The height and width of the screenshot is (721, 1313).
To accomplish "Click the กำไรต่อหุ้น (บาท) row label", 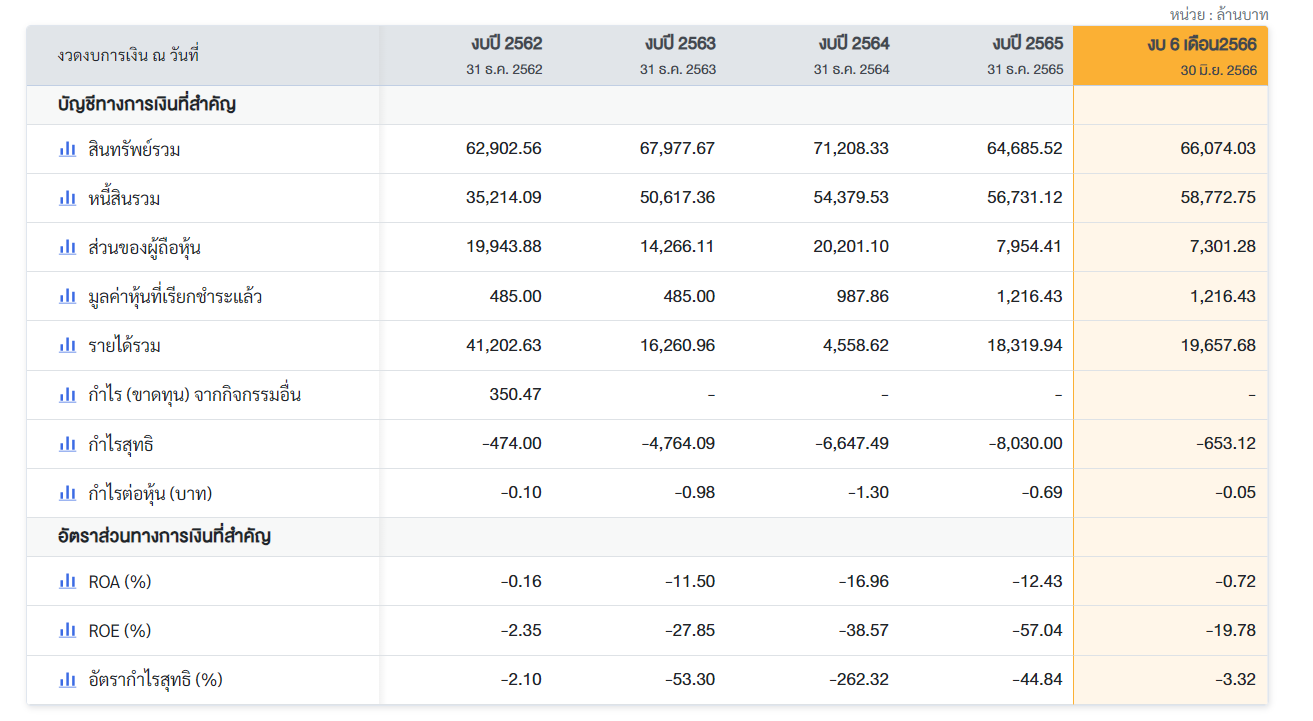I will (150, 494).
